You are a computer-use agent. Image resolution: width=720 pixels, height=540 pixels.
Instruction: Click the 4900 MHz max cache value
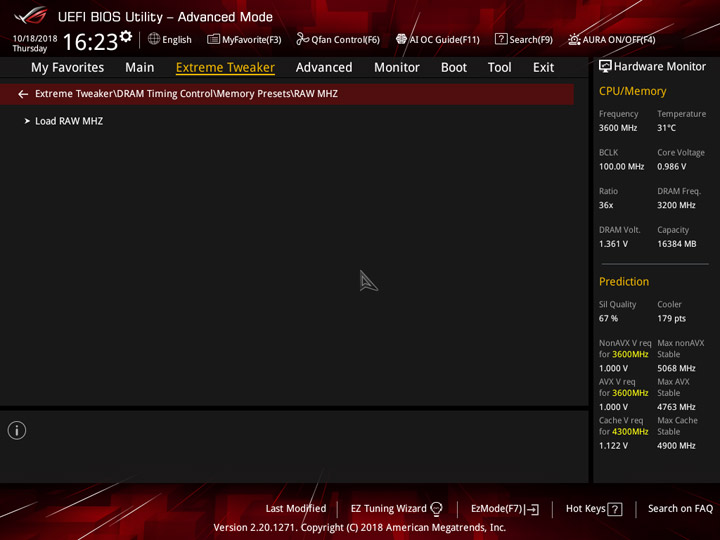[676, 445]
